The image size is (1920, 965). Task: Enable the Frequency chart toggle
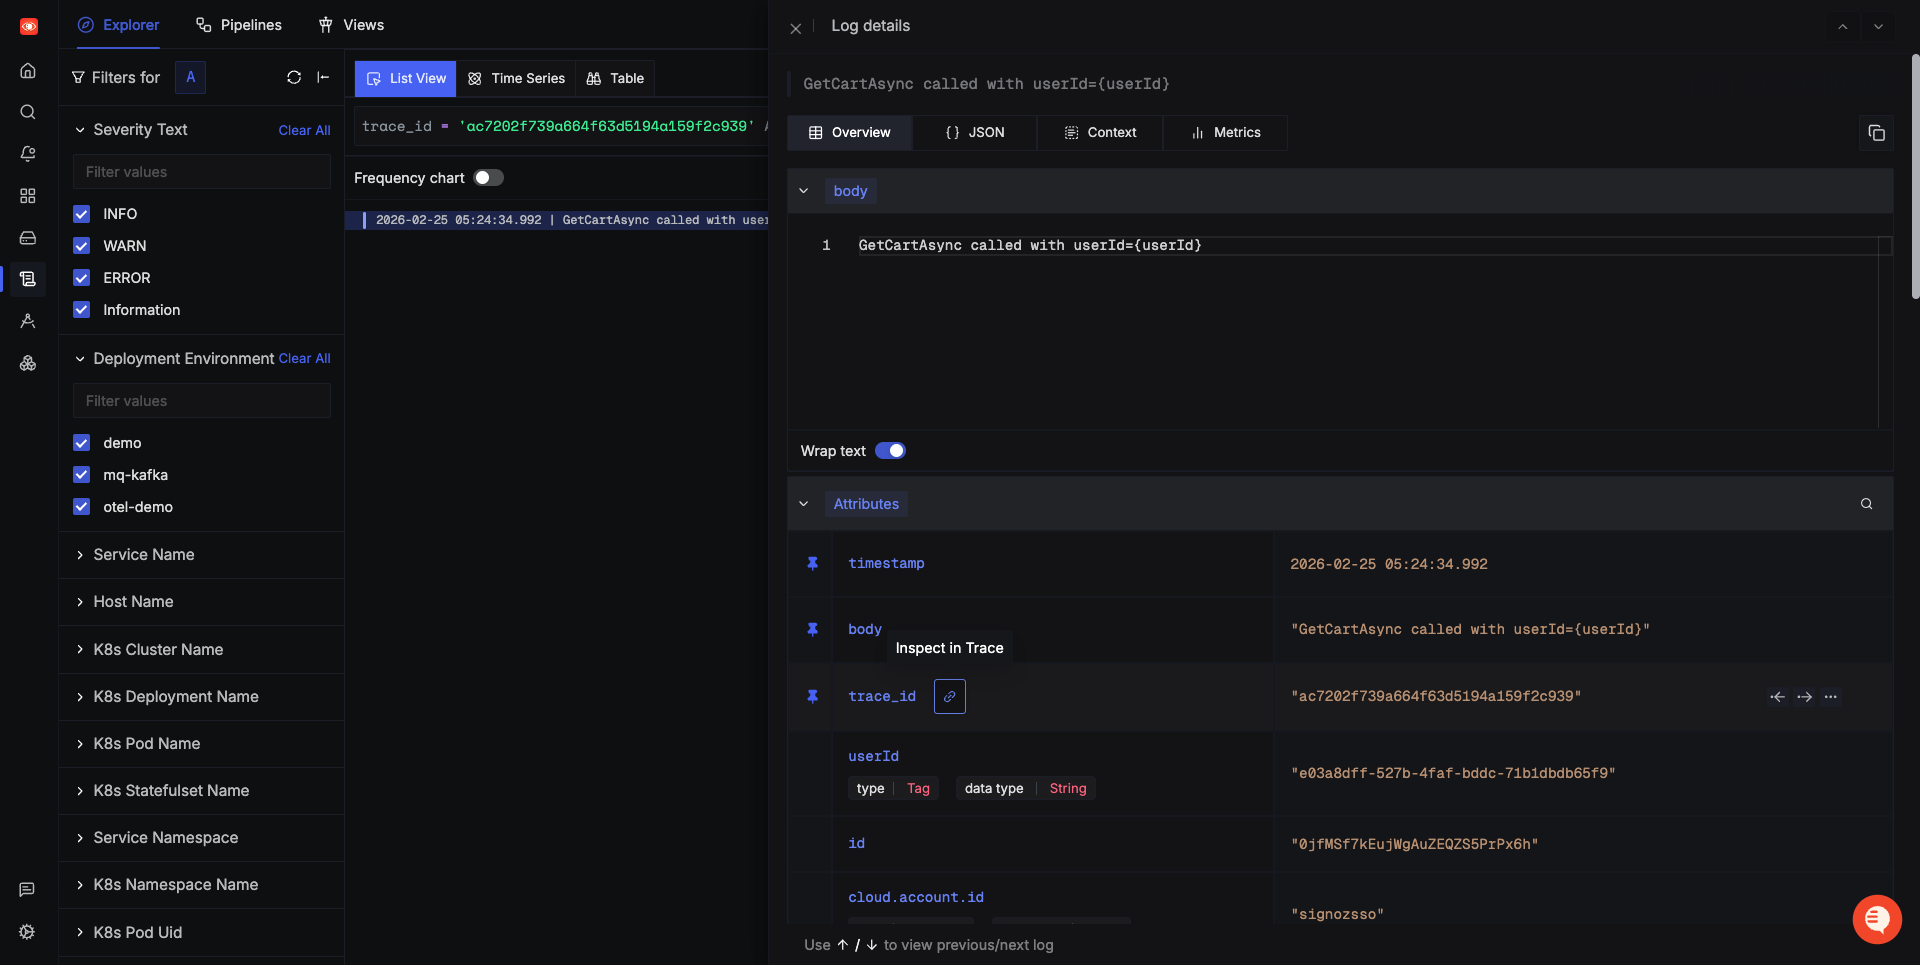[488, 178]
